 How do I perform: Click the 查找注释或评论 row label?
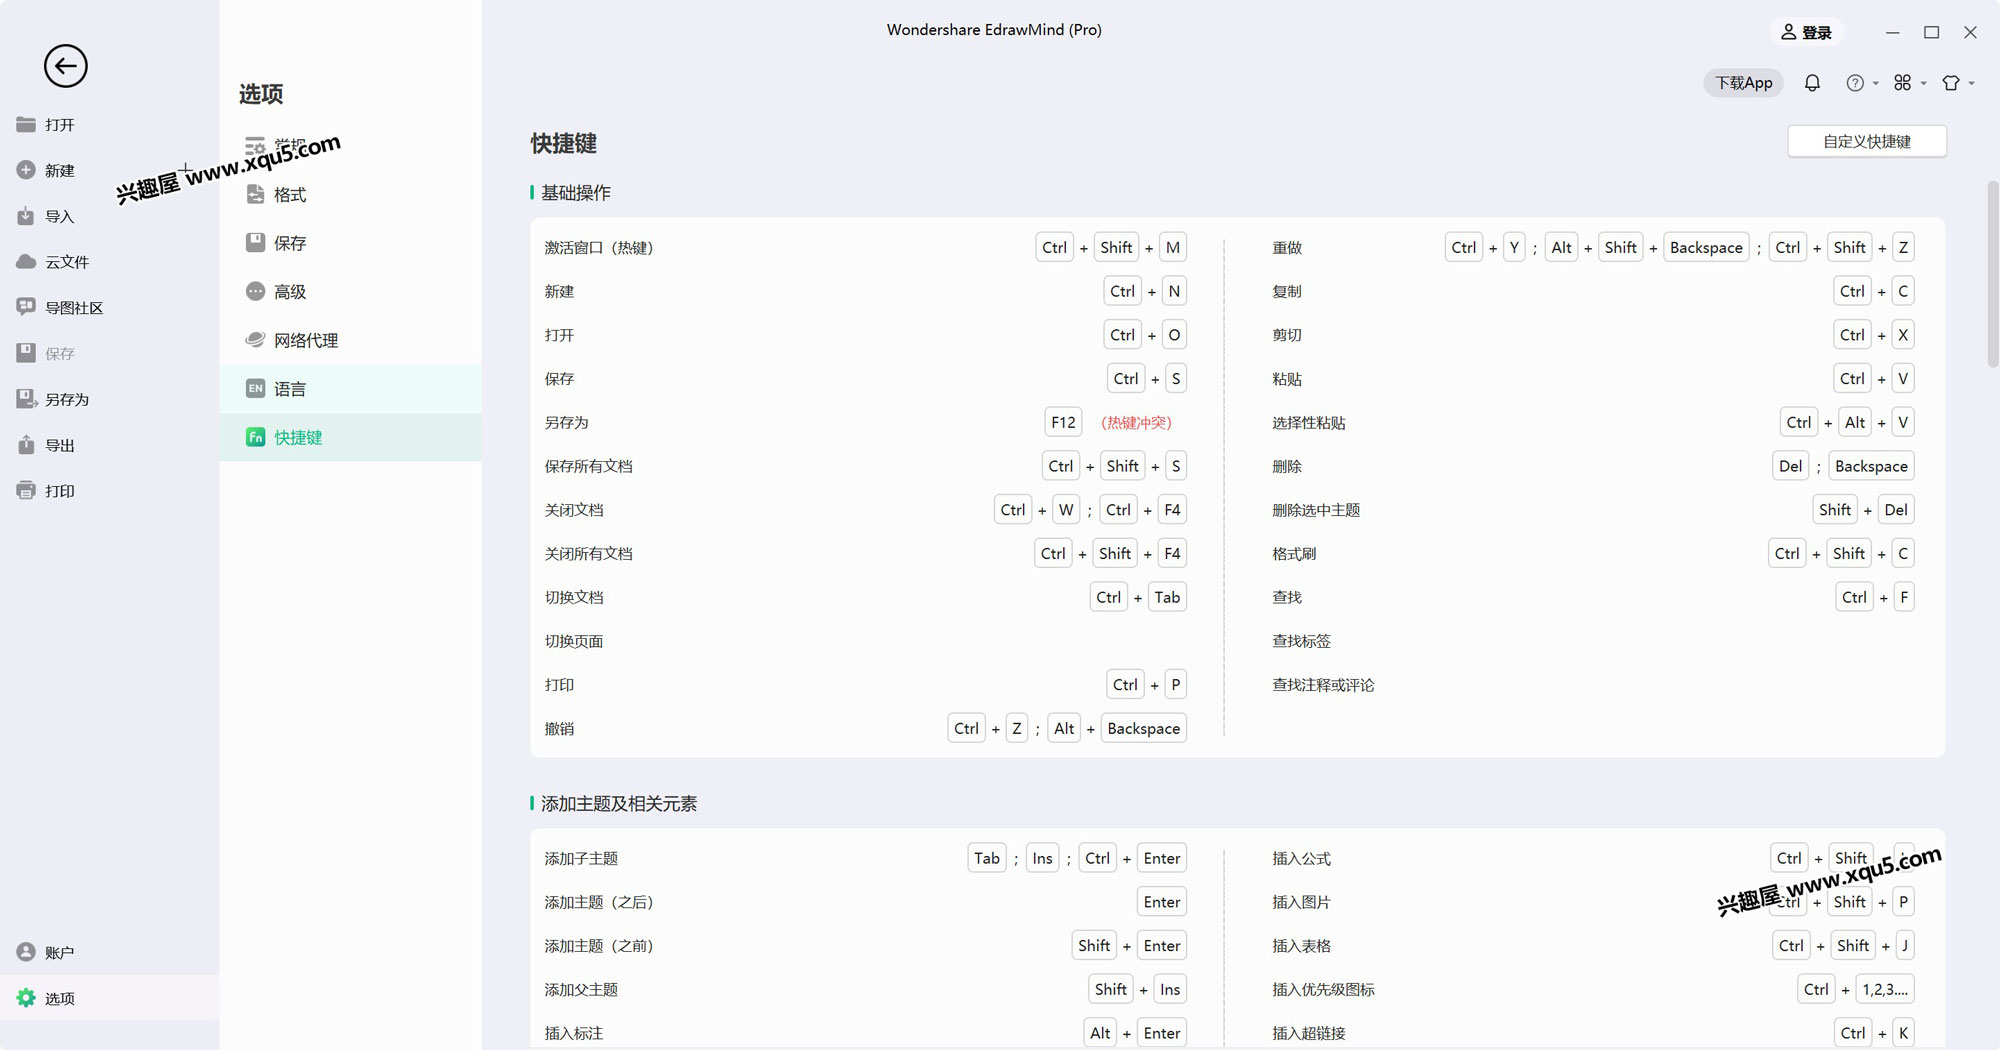pyautogui.click(x=1323, y=685)
